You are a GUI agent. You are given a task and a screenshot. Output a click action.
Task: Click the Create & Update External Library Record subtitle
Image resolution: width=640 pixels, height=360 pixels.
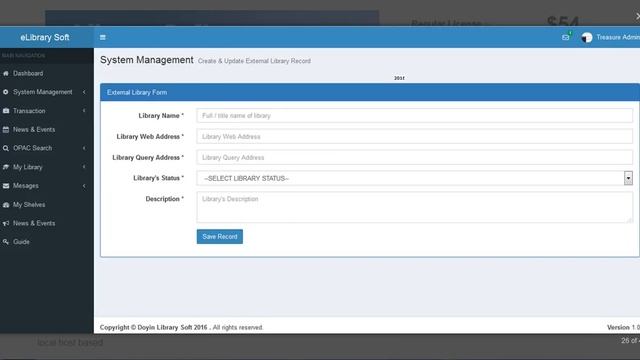[x=254, y=61]
